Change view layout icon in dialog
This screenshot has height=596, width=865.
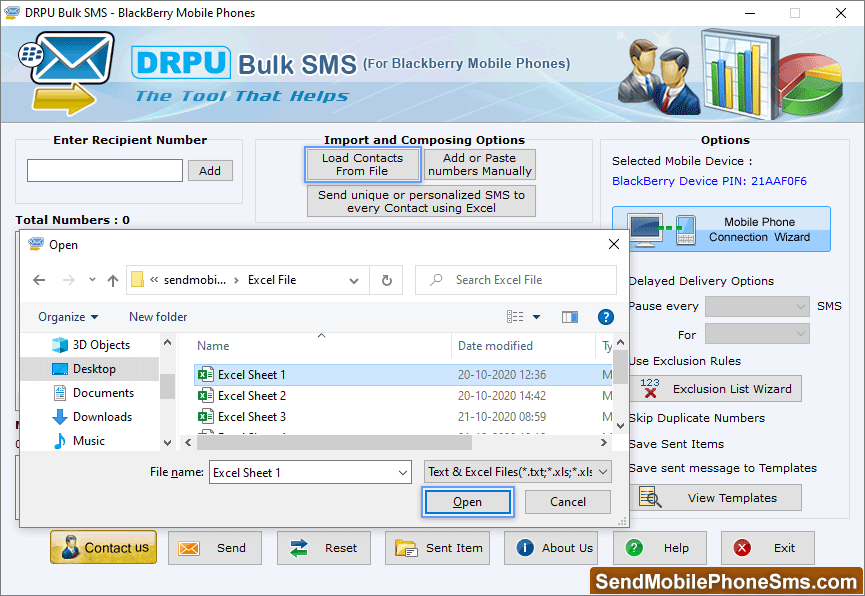click(515, 317)
